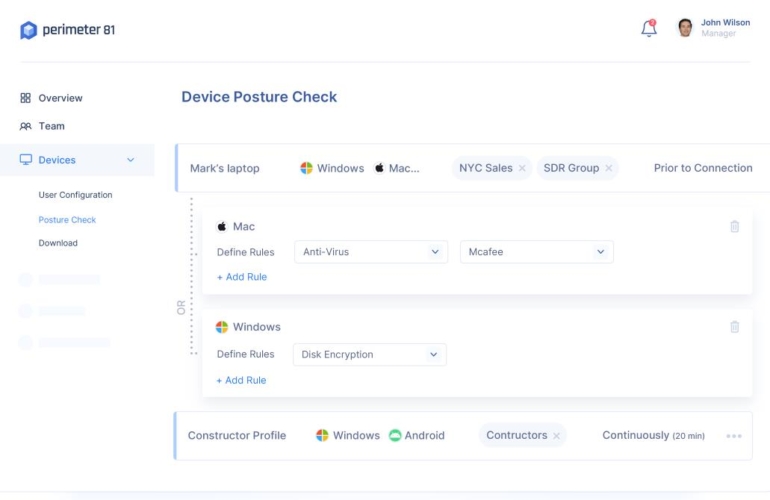
Task: Click the notification bell icon
Action: tap(649, 28)
